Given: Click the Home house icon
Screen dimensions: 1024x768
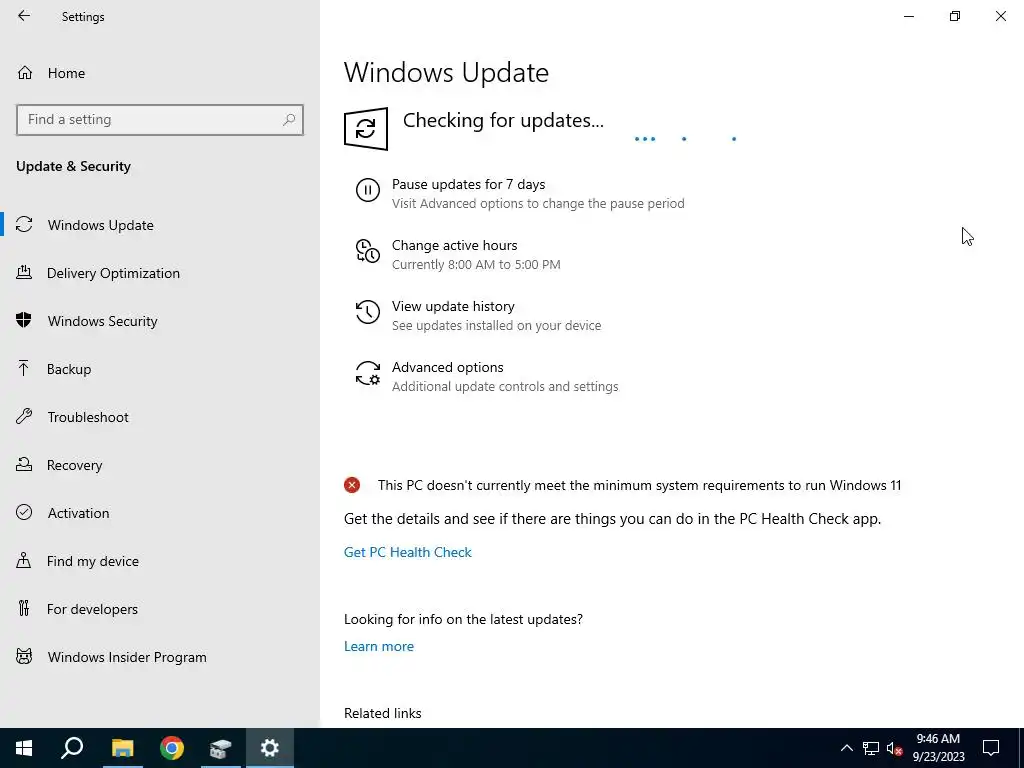Looking at the screenshot, I should click(x=25, y=72).
